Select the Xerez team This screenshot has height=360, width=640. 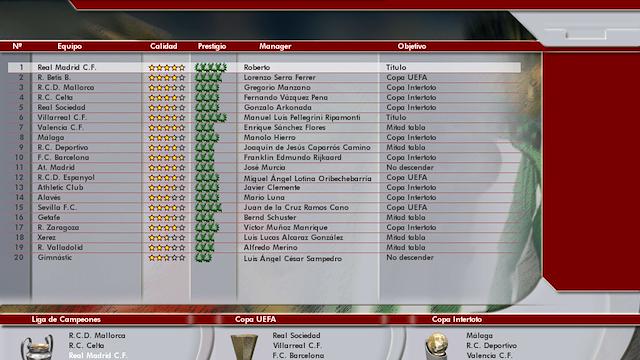(47, 237)
